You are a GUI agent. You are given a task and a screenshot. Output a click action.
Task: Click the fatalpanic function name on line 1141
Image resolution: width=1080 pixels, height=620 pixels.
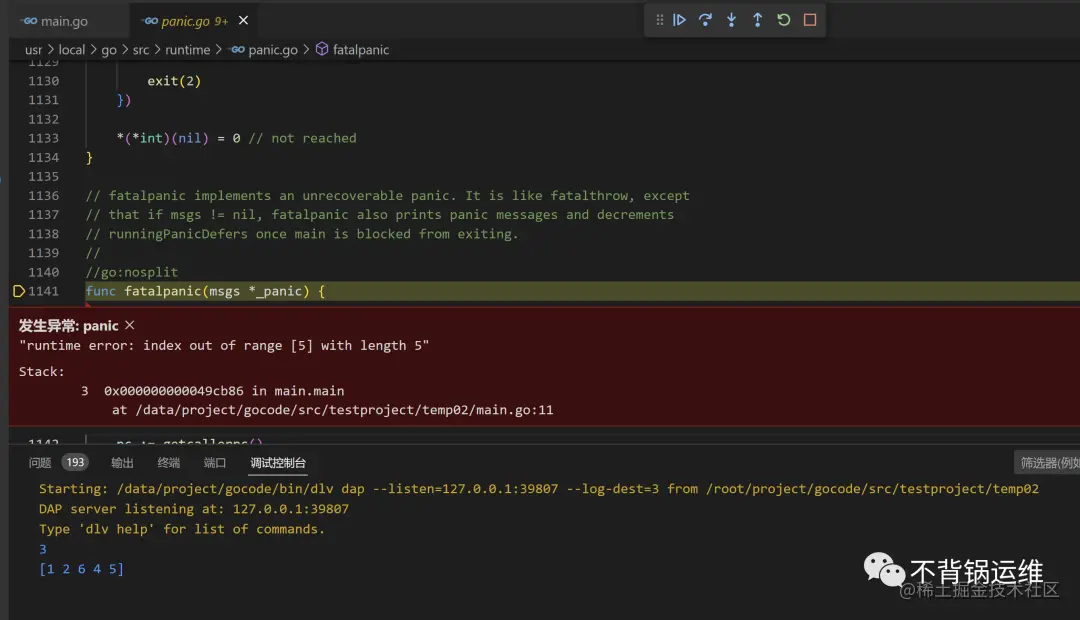point(163,291)
